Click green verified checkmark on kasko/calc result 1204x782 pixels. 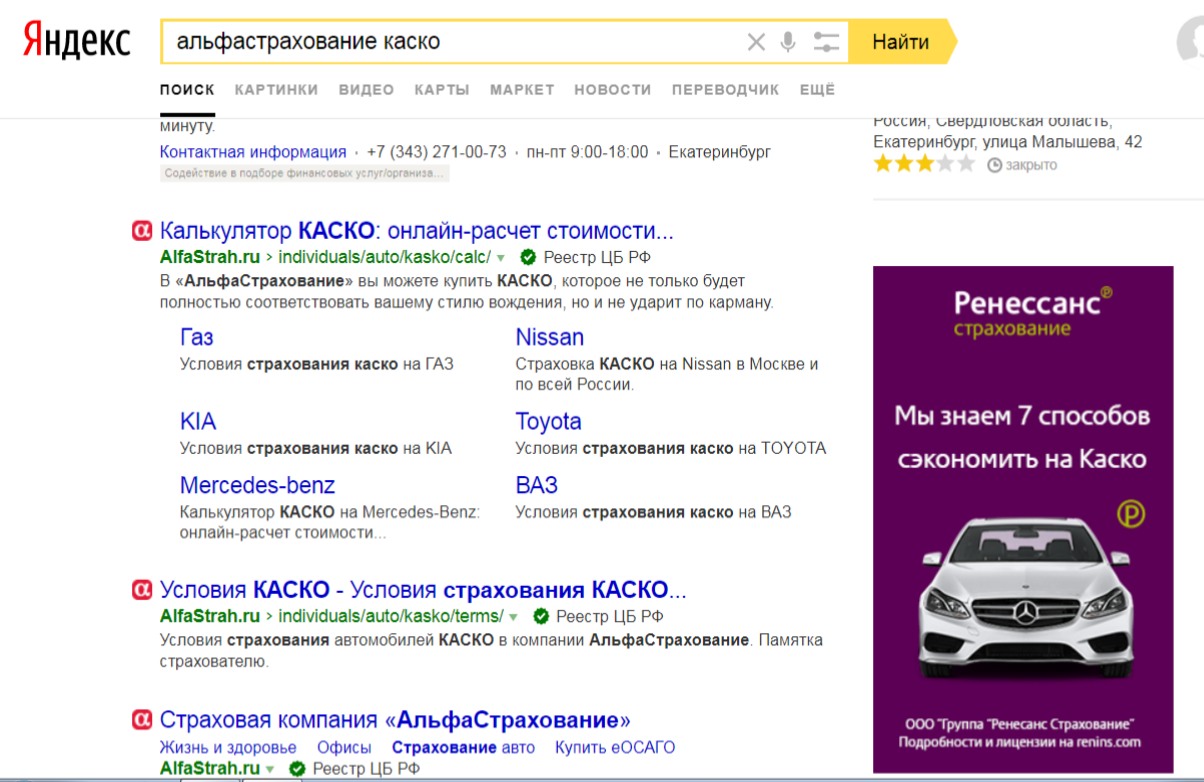pos(528,257)
